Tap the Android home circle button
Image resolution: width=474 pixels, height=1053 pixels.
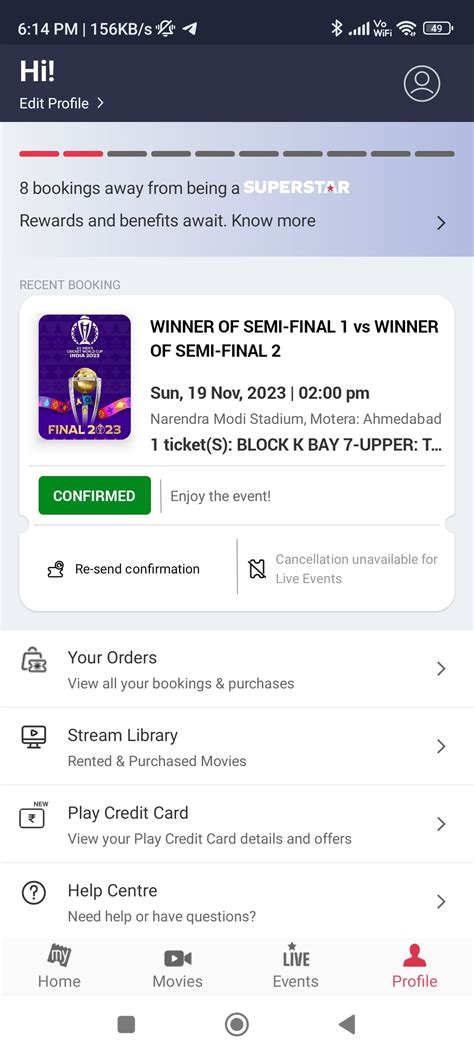click(x=236, y=1024)
